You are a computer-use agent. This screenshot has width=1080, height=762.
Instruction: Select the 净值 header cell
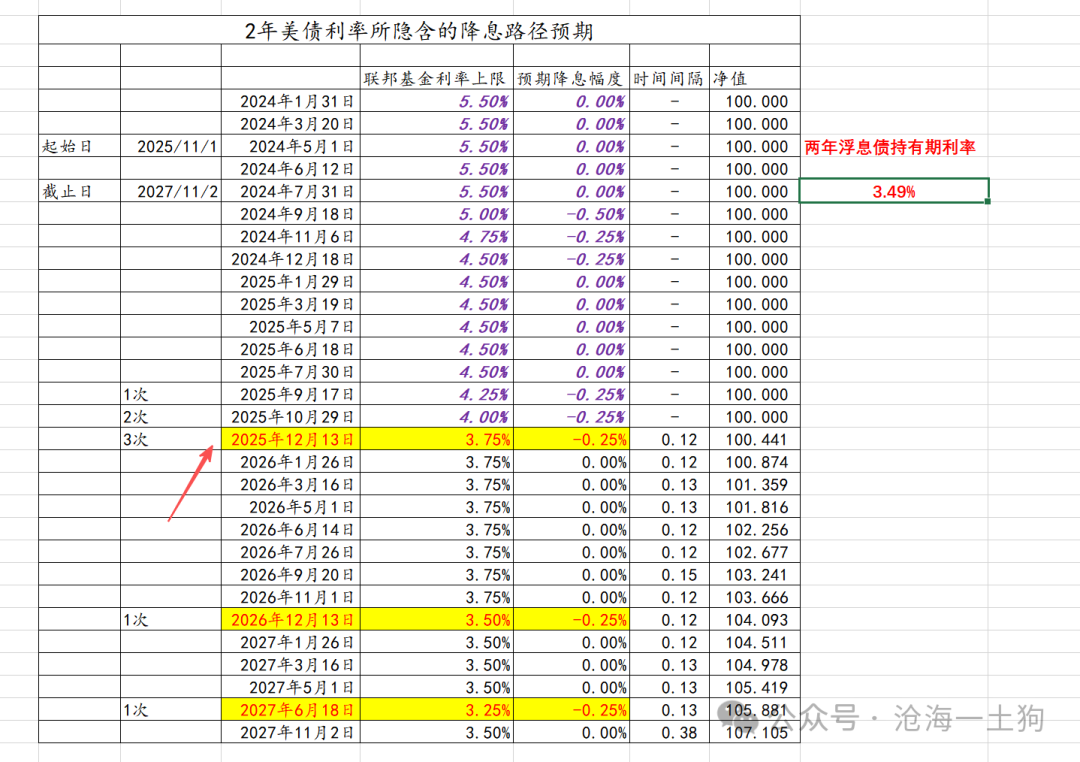point(754,79)
